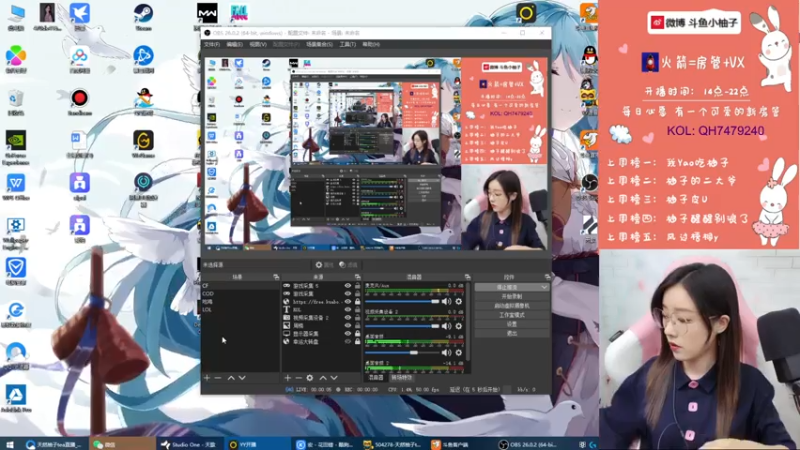Open the Windows Start button
This screenshot has height=450, width=800.
[x=10, y=444]
